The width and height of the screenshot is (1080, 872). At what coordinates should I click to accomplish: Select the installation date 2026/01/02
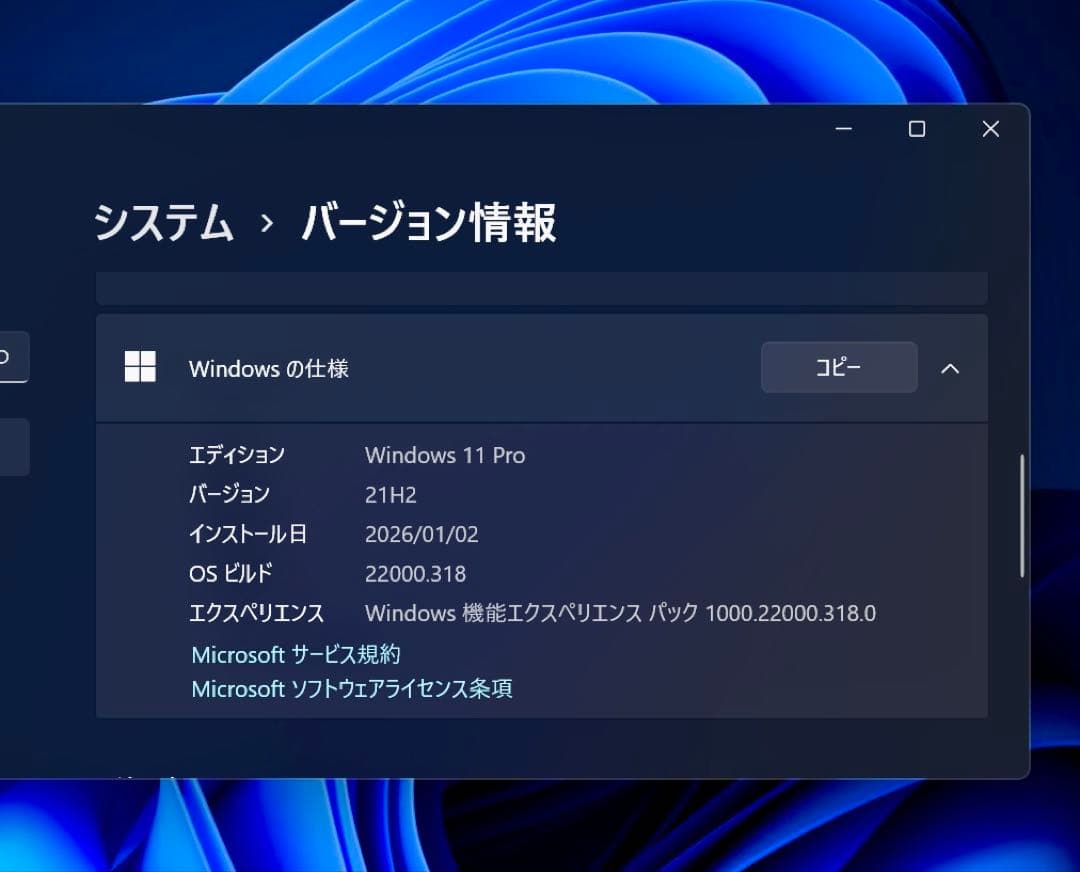coord(422,534)
